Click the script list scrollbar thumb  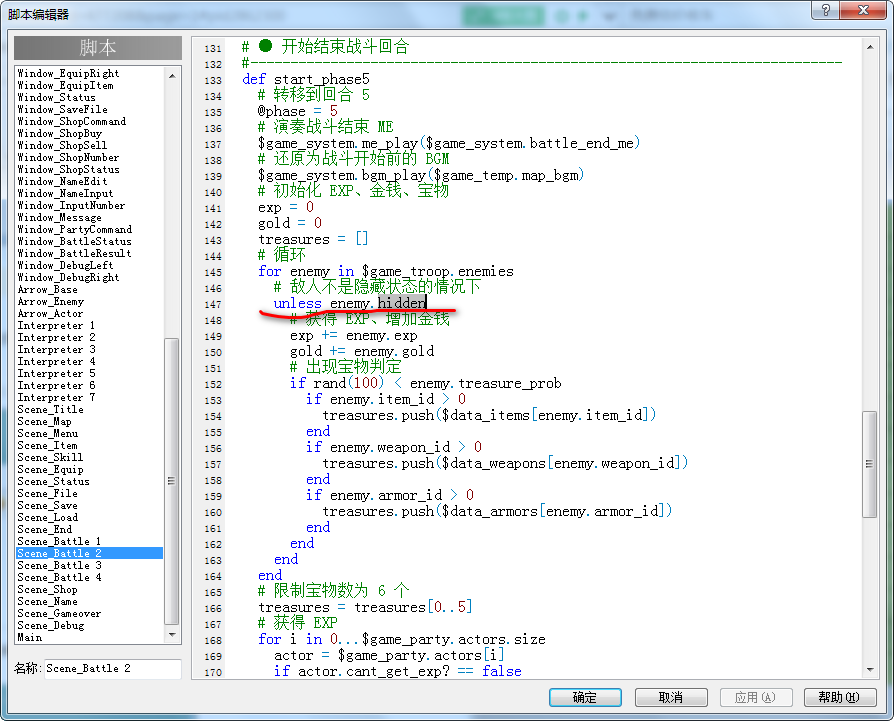[172, 481]
